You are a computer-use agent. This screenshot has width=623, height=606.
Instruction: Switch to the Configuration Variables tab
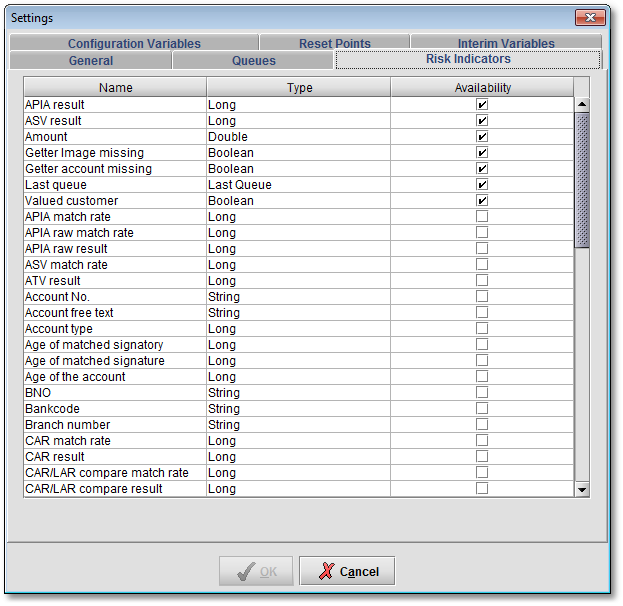134,43
